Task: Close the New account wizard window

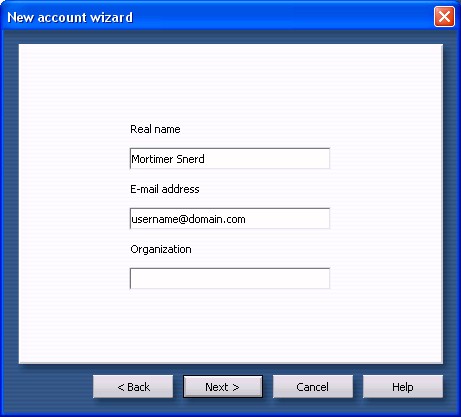Action: click(x=444, y=16)
